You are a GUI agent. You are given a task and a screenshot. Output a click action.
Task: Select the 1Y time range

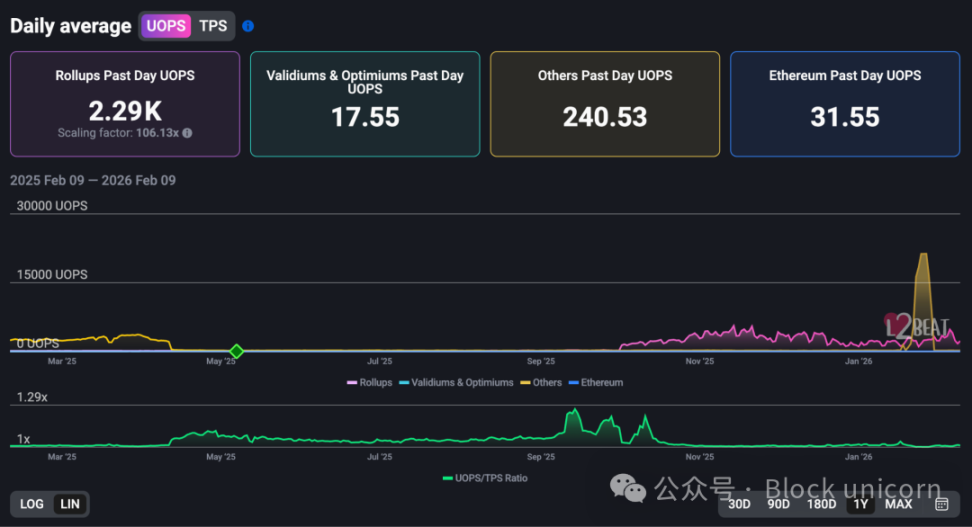click(x=861, y=504)
